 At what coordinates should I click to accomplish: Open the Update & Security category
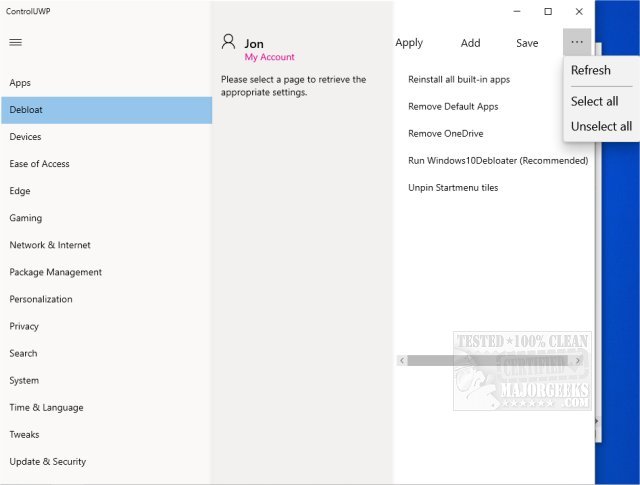coord(48,462)
